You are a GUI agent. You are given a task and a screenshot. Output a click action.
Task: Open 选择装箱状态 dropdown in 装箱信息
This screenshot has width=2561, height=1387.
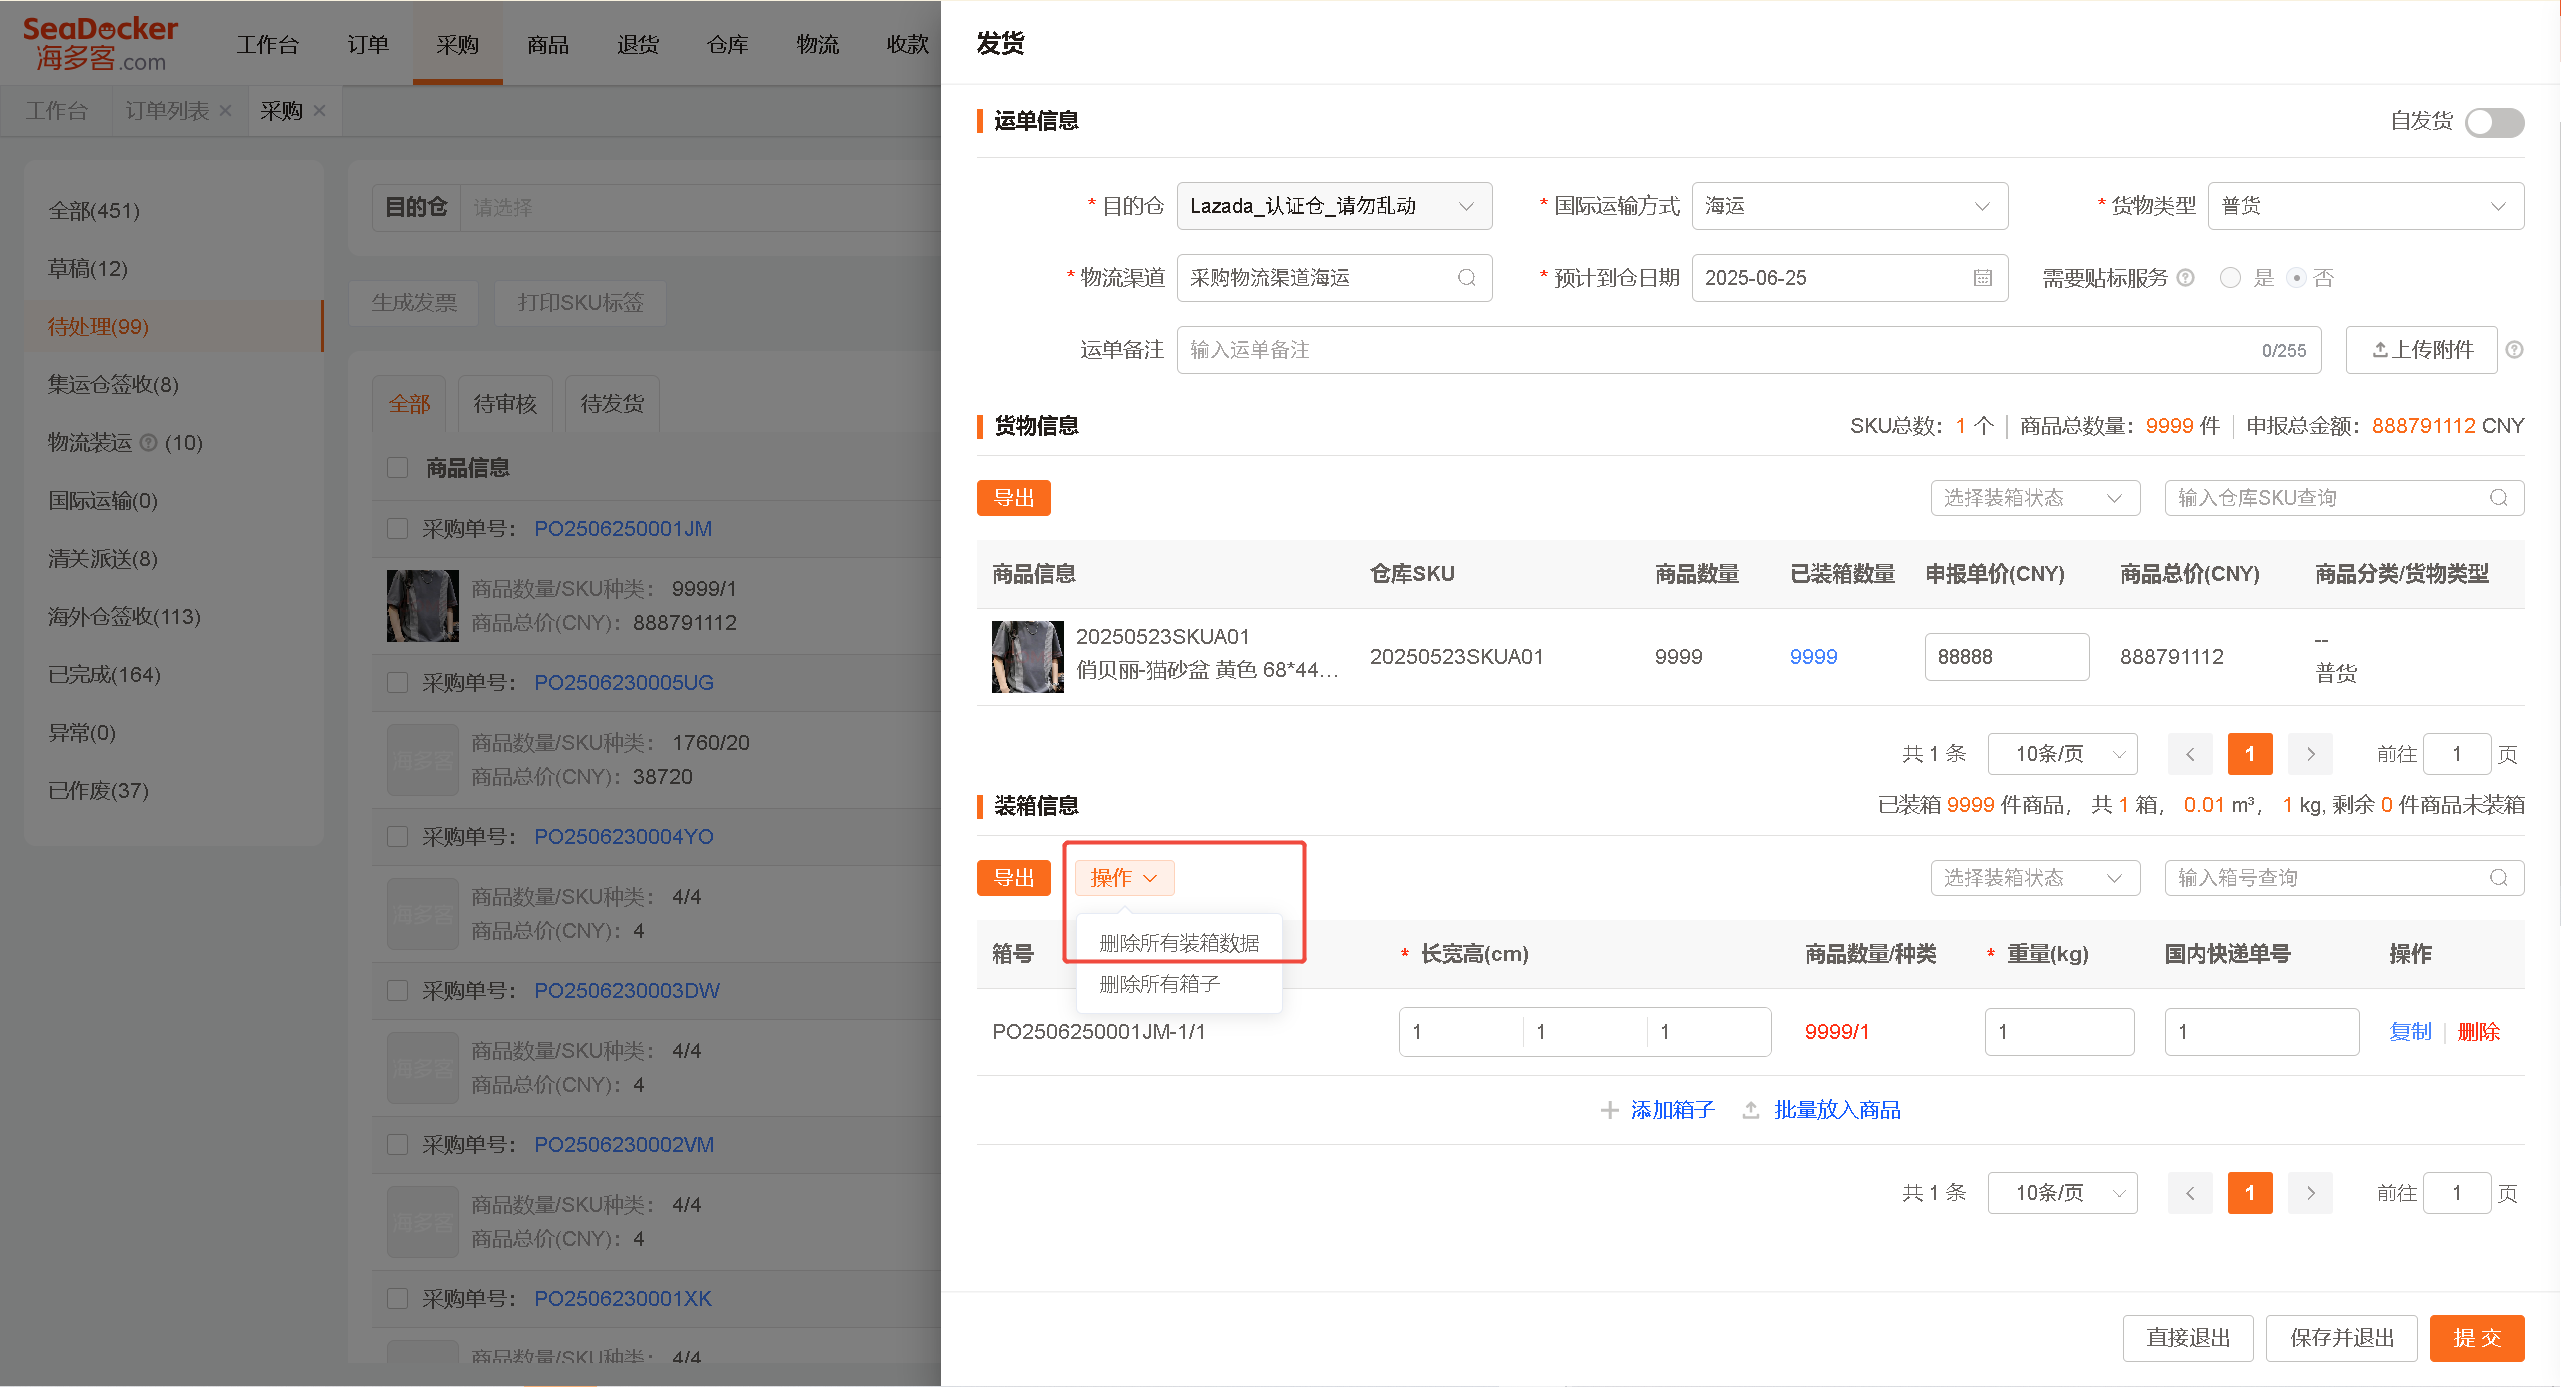[2035, 878]
